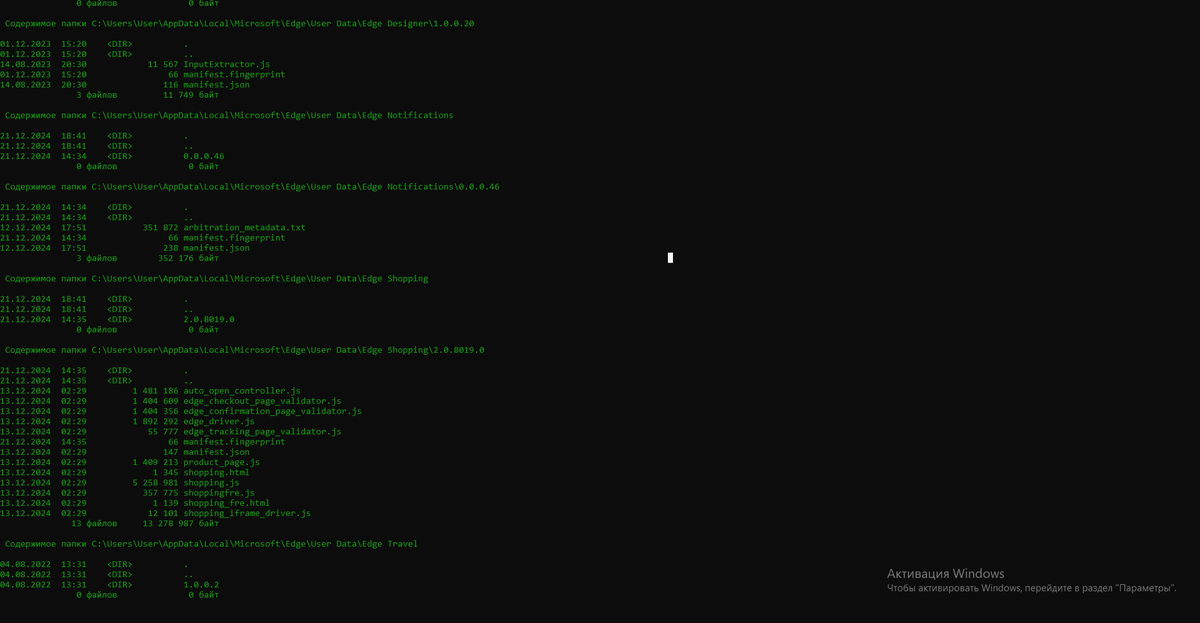Click the auto_open_controller.js entry

(x=242, y=391)
